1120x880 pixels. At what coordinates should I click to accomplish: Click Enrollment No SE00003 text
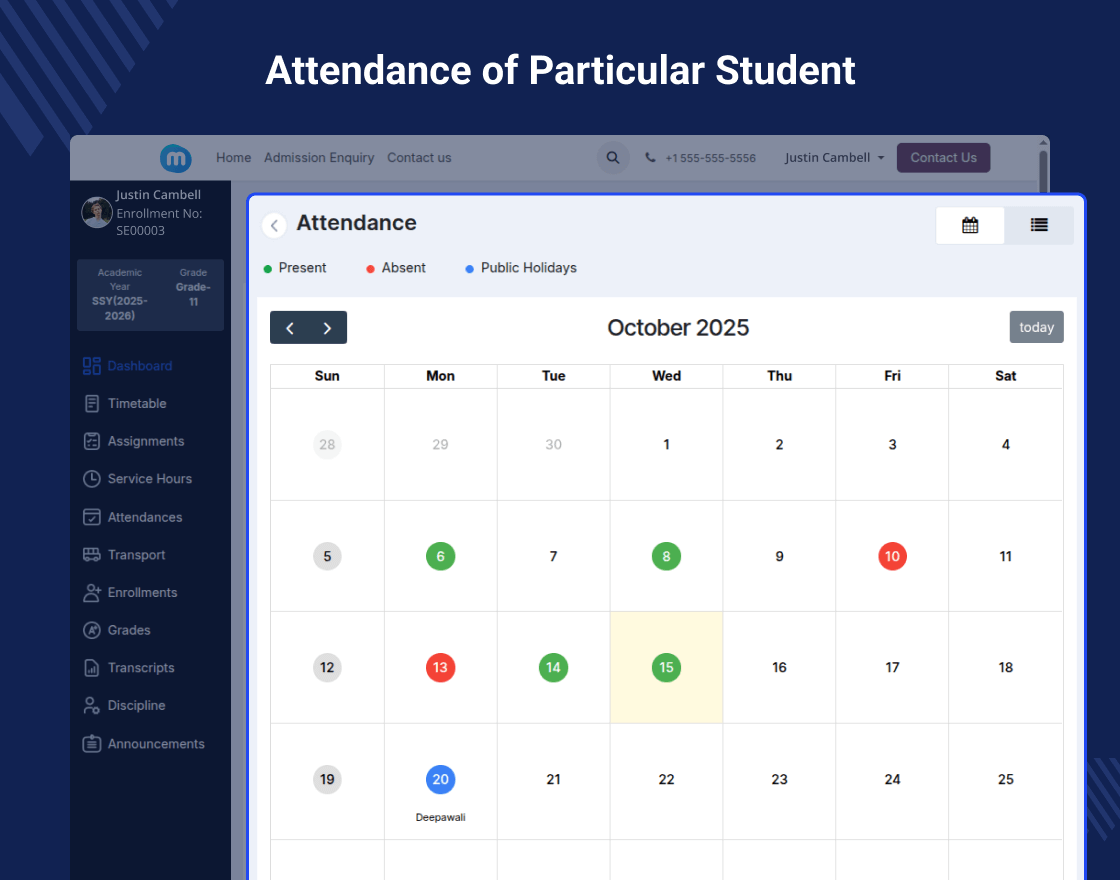[159, 221]
